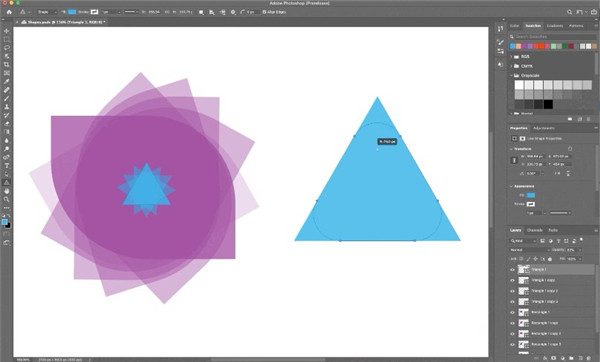The width and height of the screenshot is (600, 362).
Task: Open the Shape tool mode dropdown
Action: 47,12
